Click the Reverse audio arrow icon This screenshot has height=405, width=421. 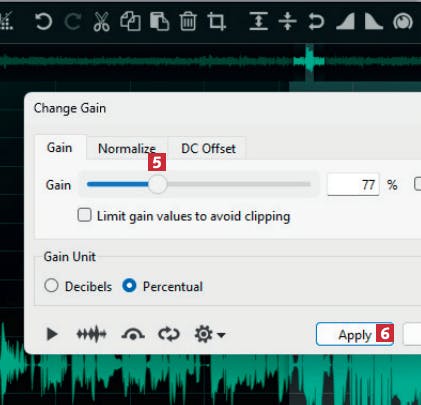316,22
